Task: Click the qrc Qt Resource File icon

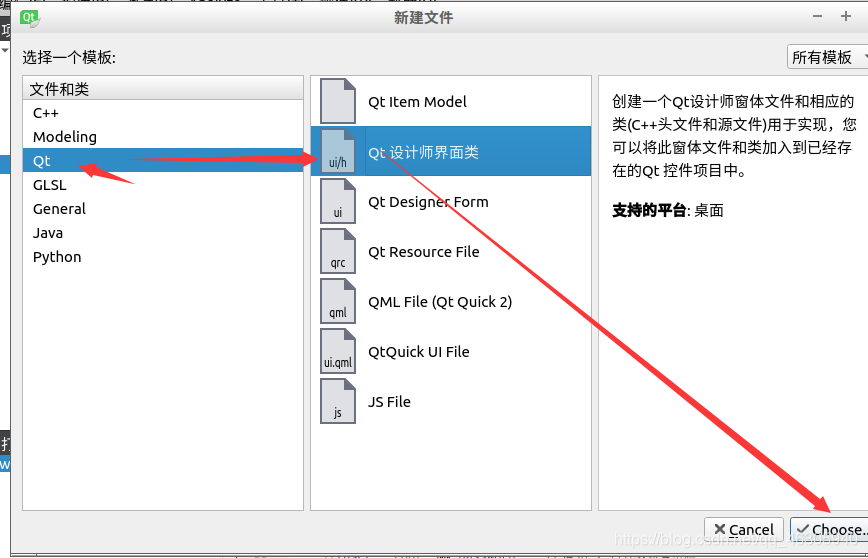Action: 338,251
